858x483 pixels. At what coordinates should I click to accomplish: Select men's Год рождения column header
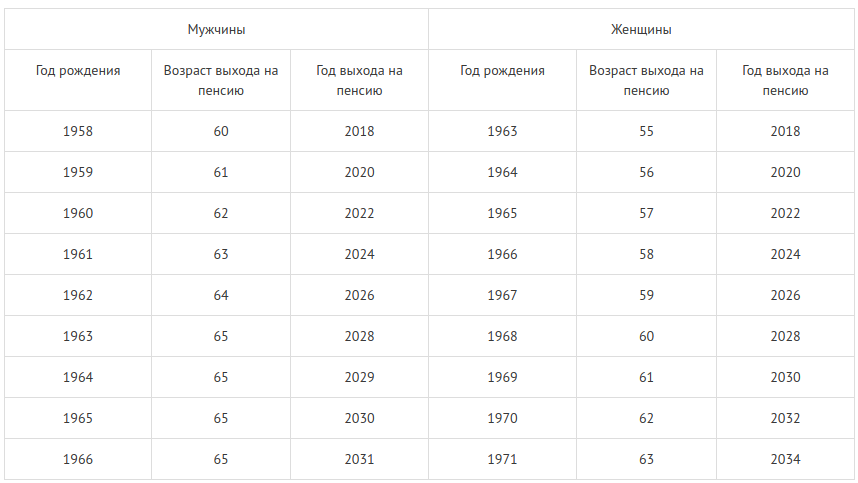78,80
